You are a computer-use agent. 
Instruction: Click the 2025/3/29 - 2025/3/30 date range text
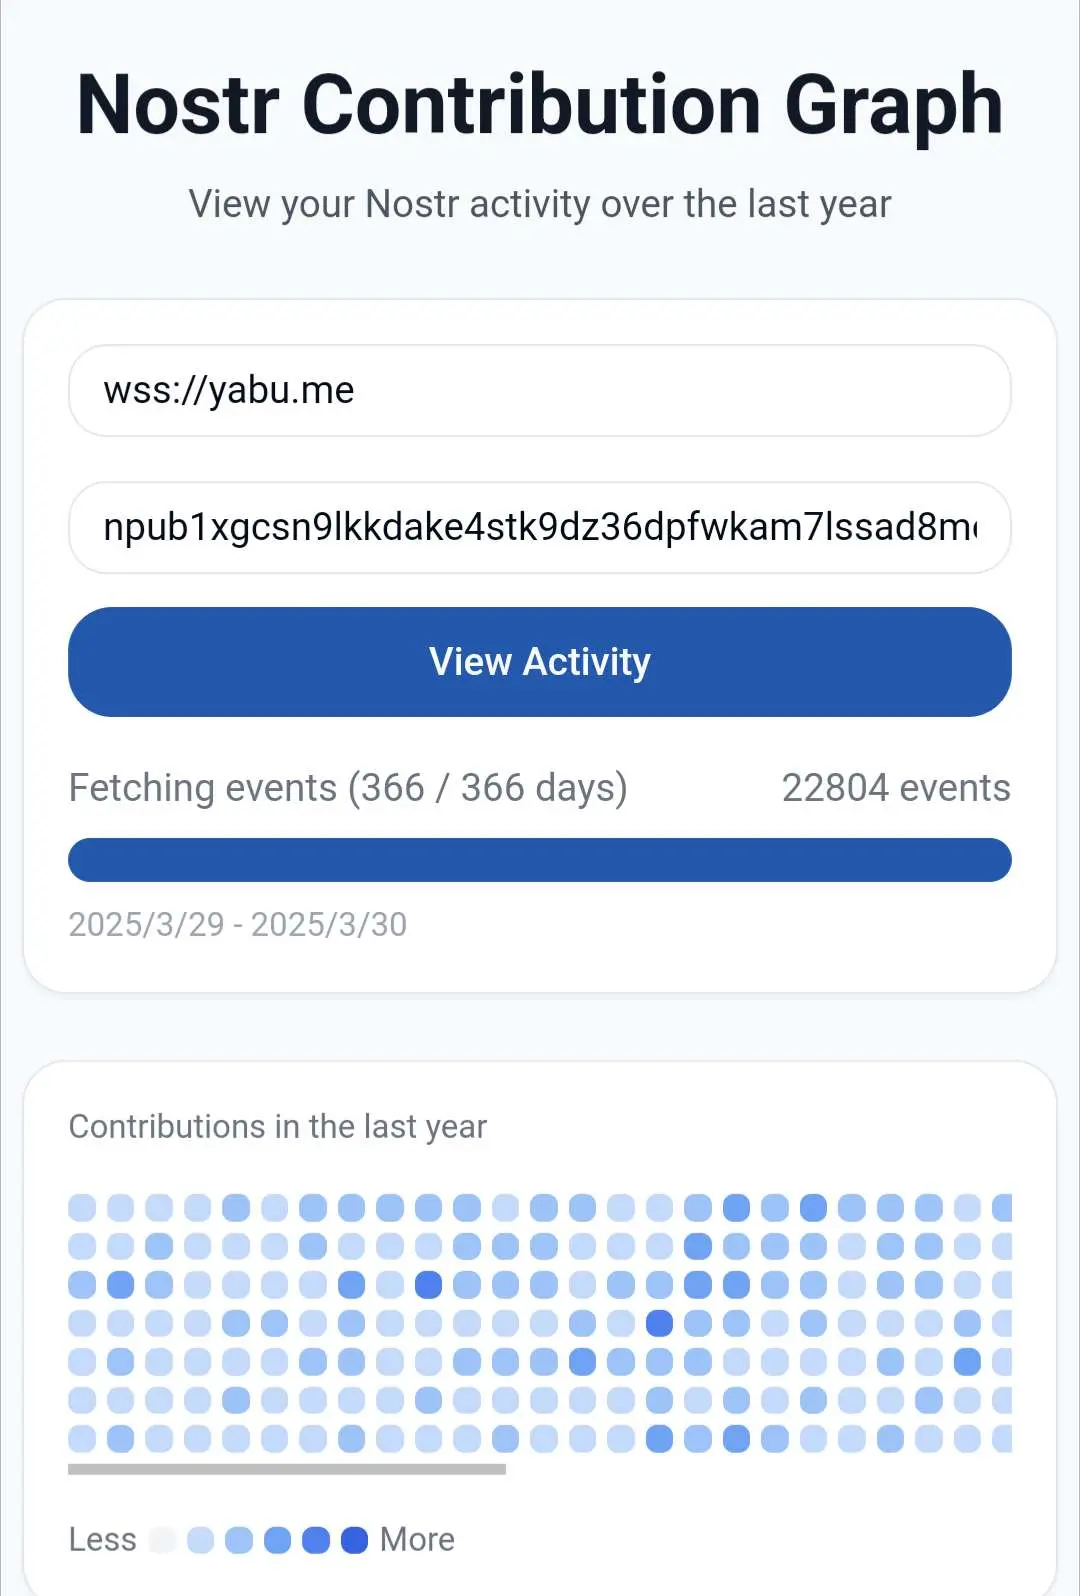[x=238, y=925]
